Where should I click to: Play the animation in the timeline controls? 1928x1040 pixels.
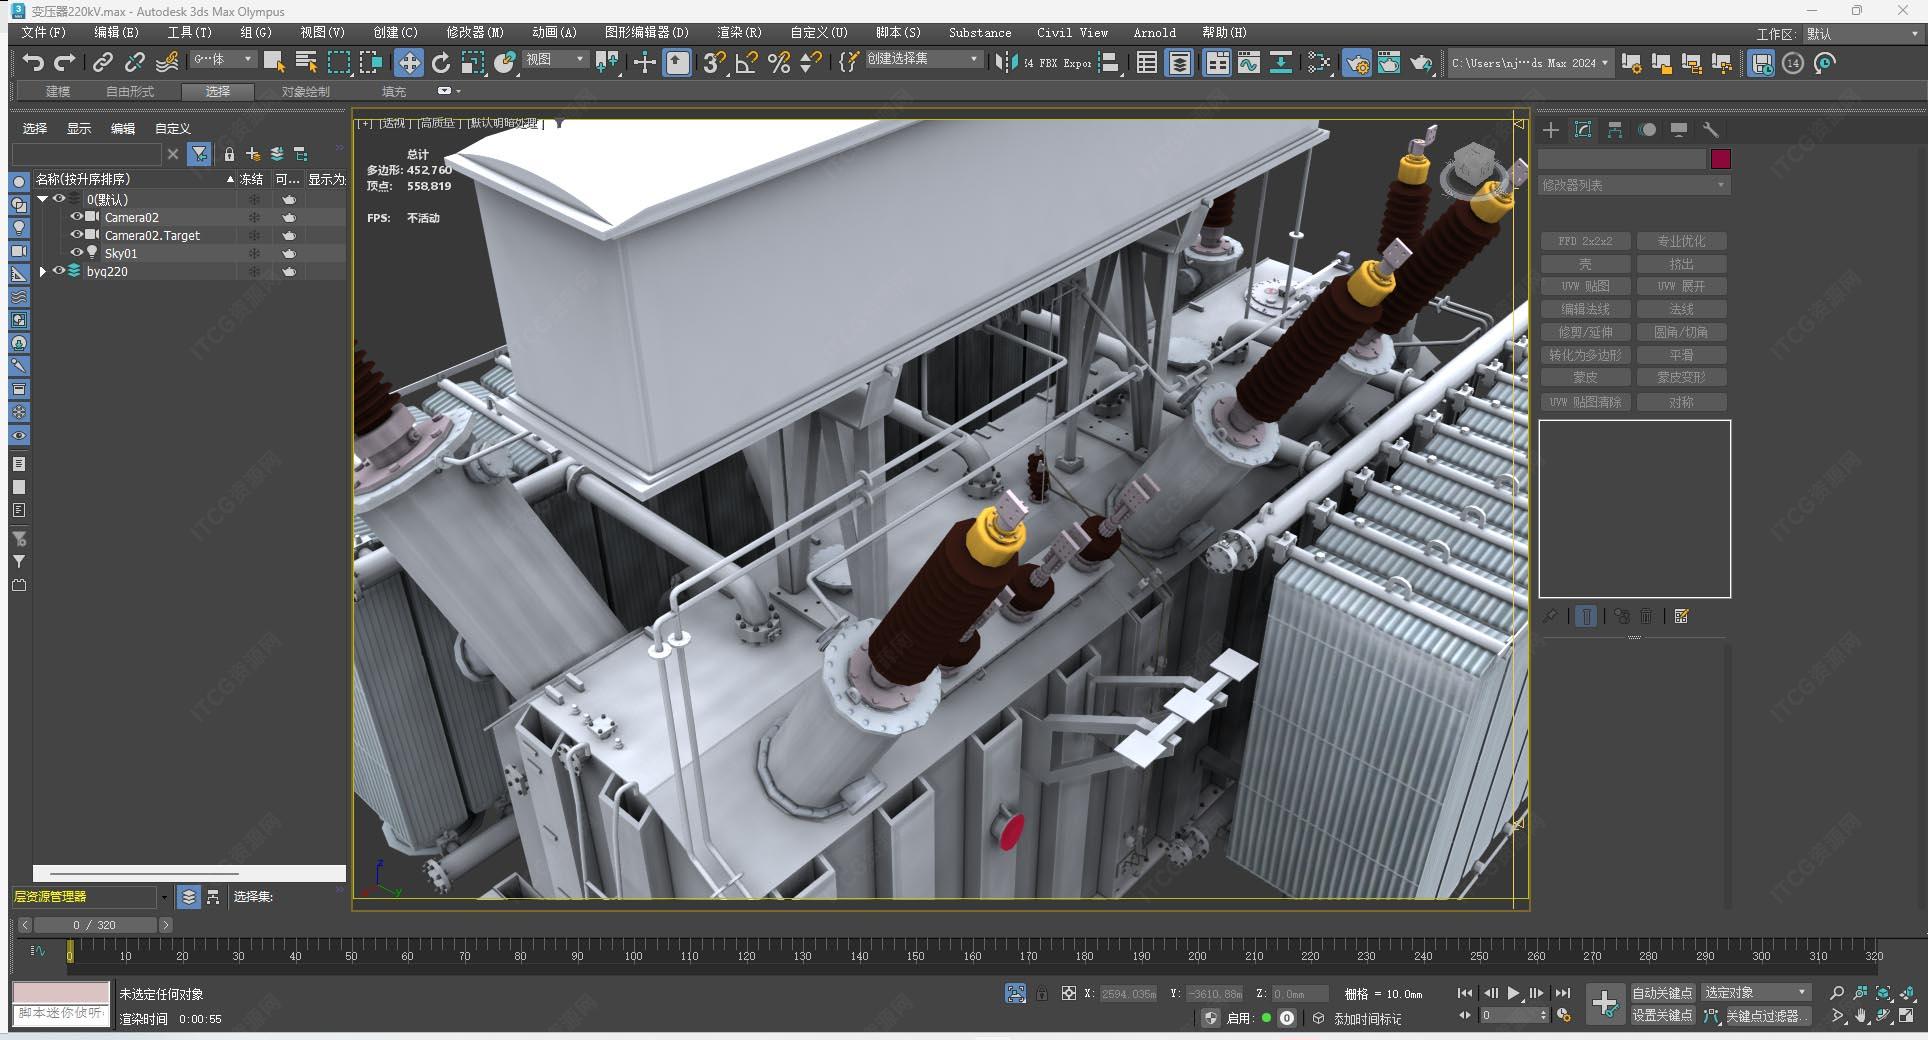click(x=1513, y=993)
